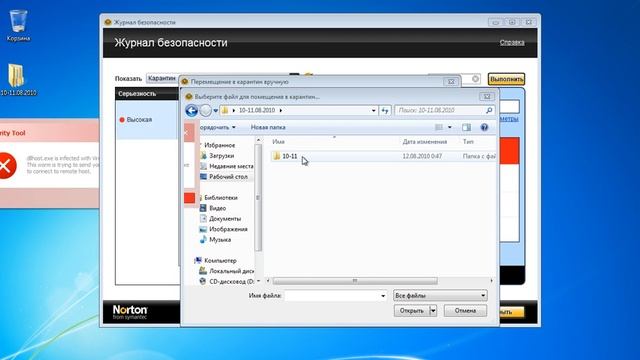The width and height of the screenshot is (640, 360).
Task: Select the 10-11.08.2010 desktop folder
Action: click(18, 80)
